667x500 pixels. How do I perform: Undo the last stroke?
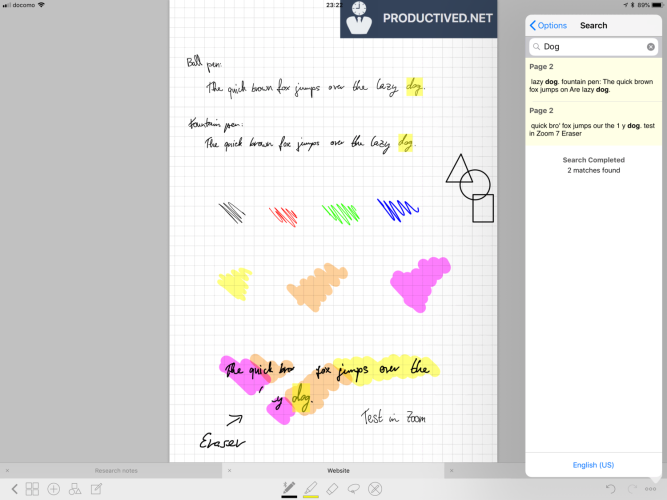(x=610, y=489)
